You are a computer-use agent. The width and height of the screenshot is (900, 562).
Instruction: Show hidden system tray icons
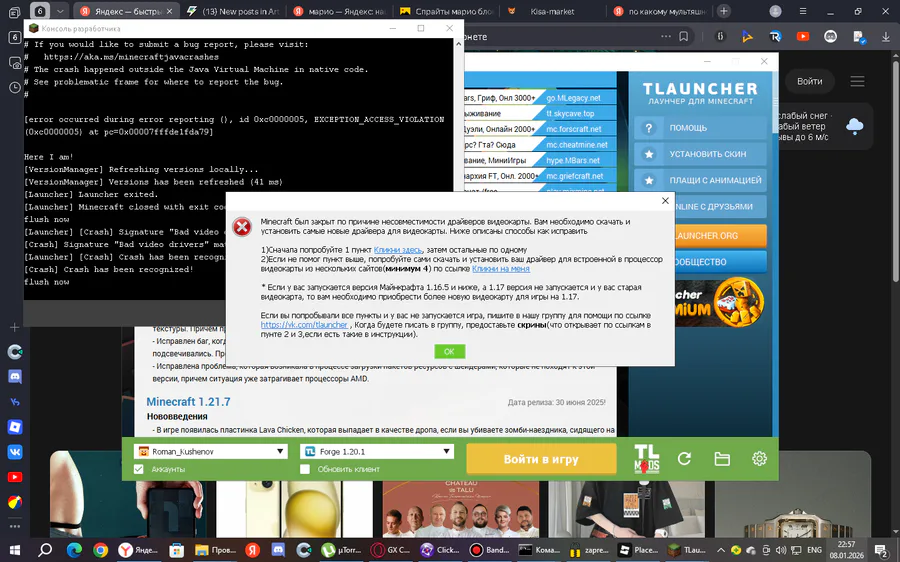(721, 550)
